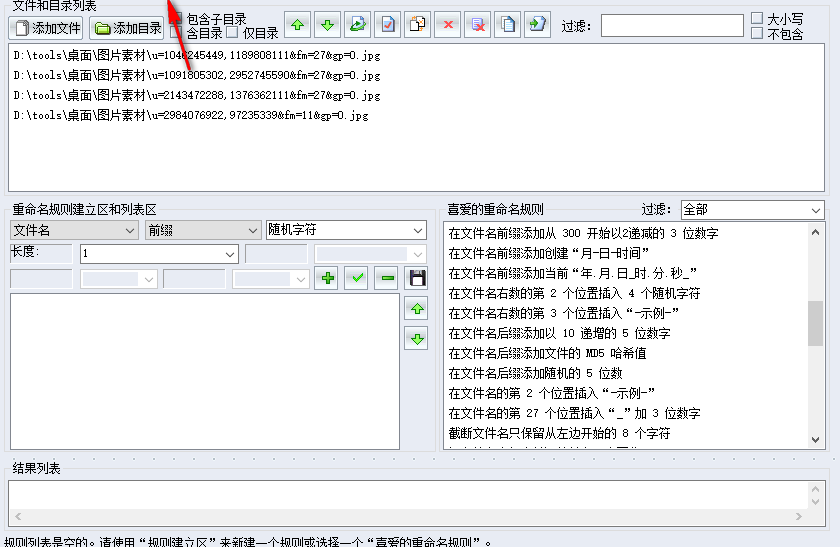The height and width of the screenshot is (547, 840).
Task: Toggle the 包含子目录 checkbox
Action: click(x=178, y=19)
